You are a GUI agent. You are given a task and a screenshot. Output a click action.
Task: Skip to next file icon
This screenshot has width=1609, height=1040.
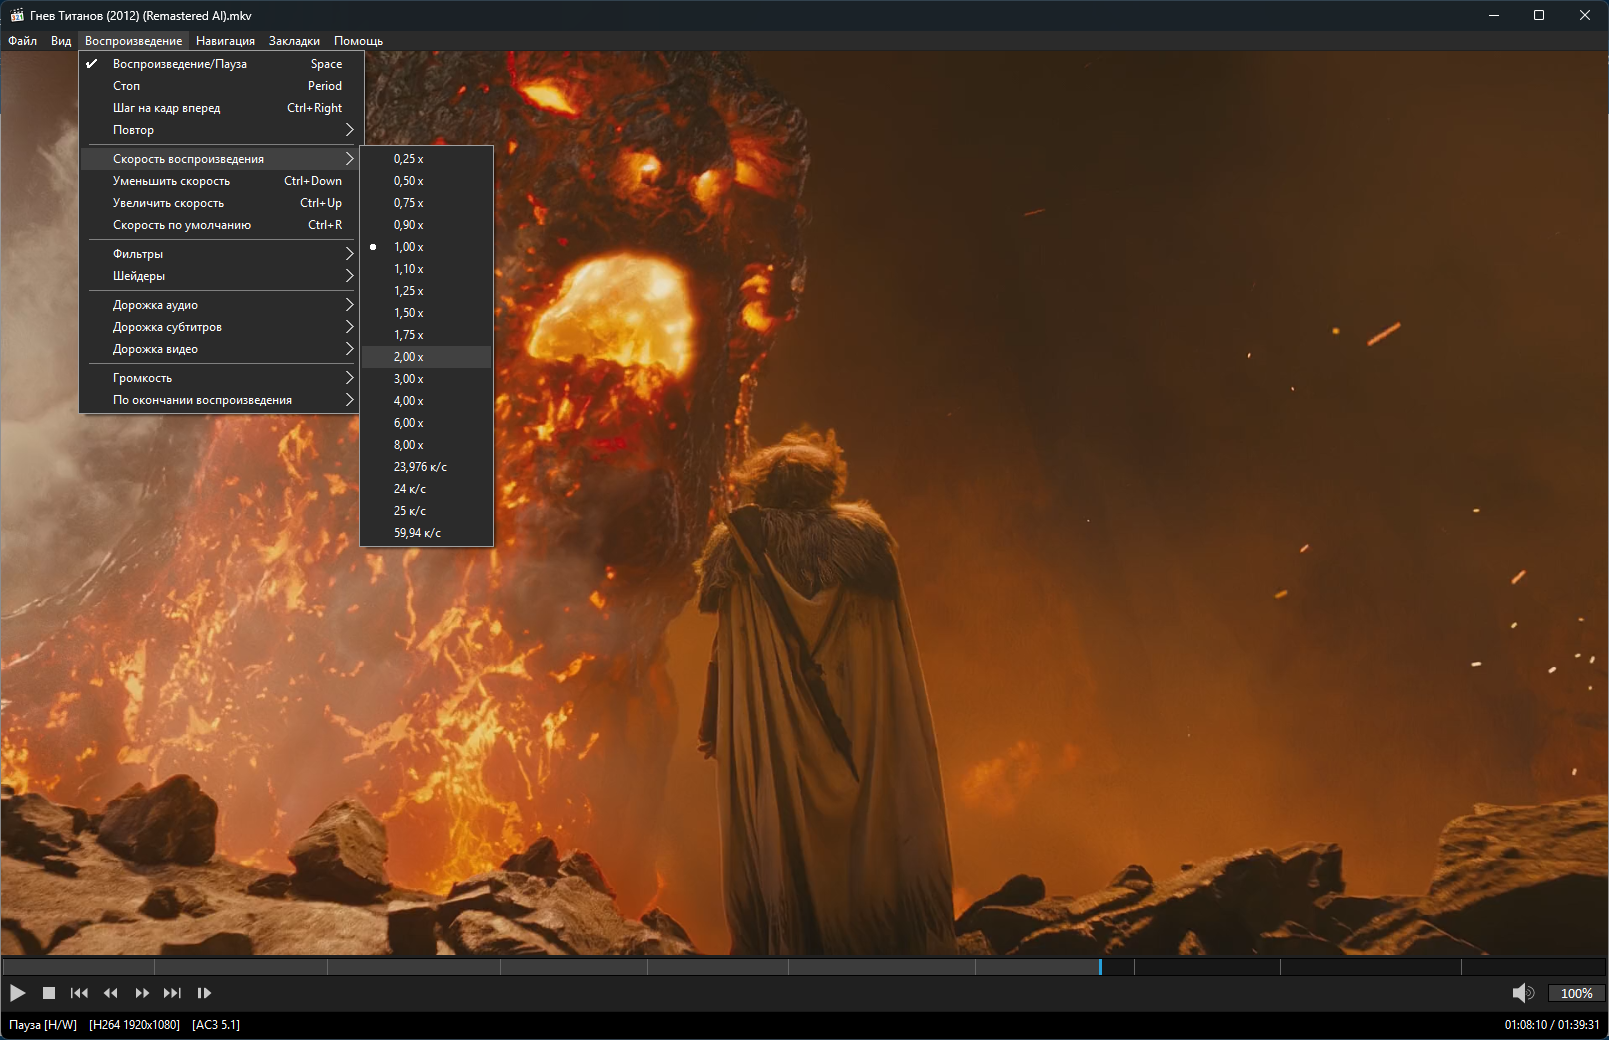[172, 993]
